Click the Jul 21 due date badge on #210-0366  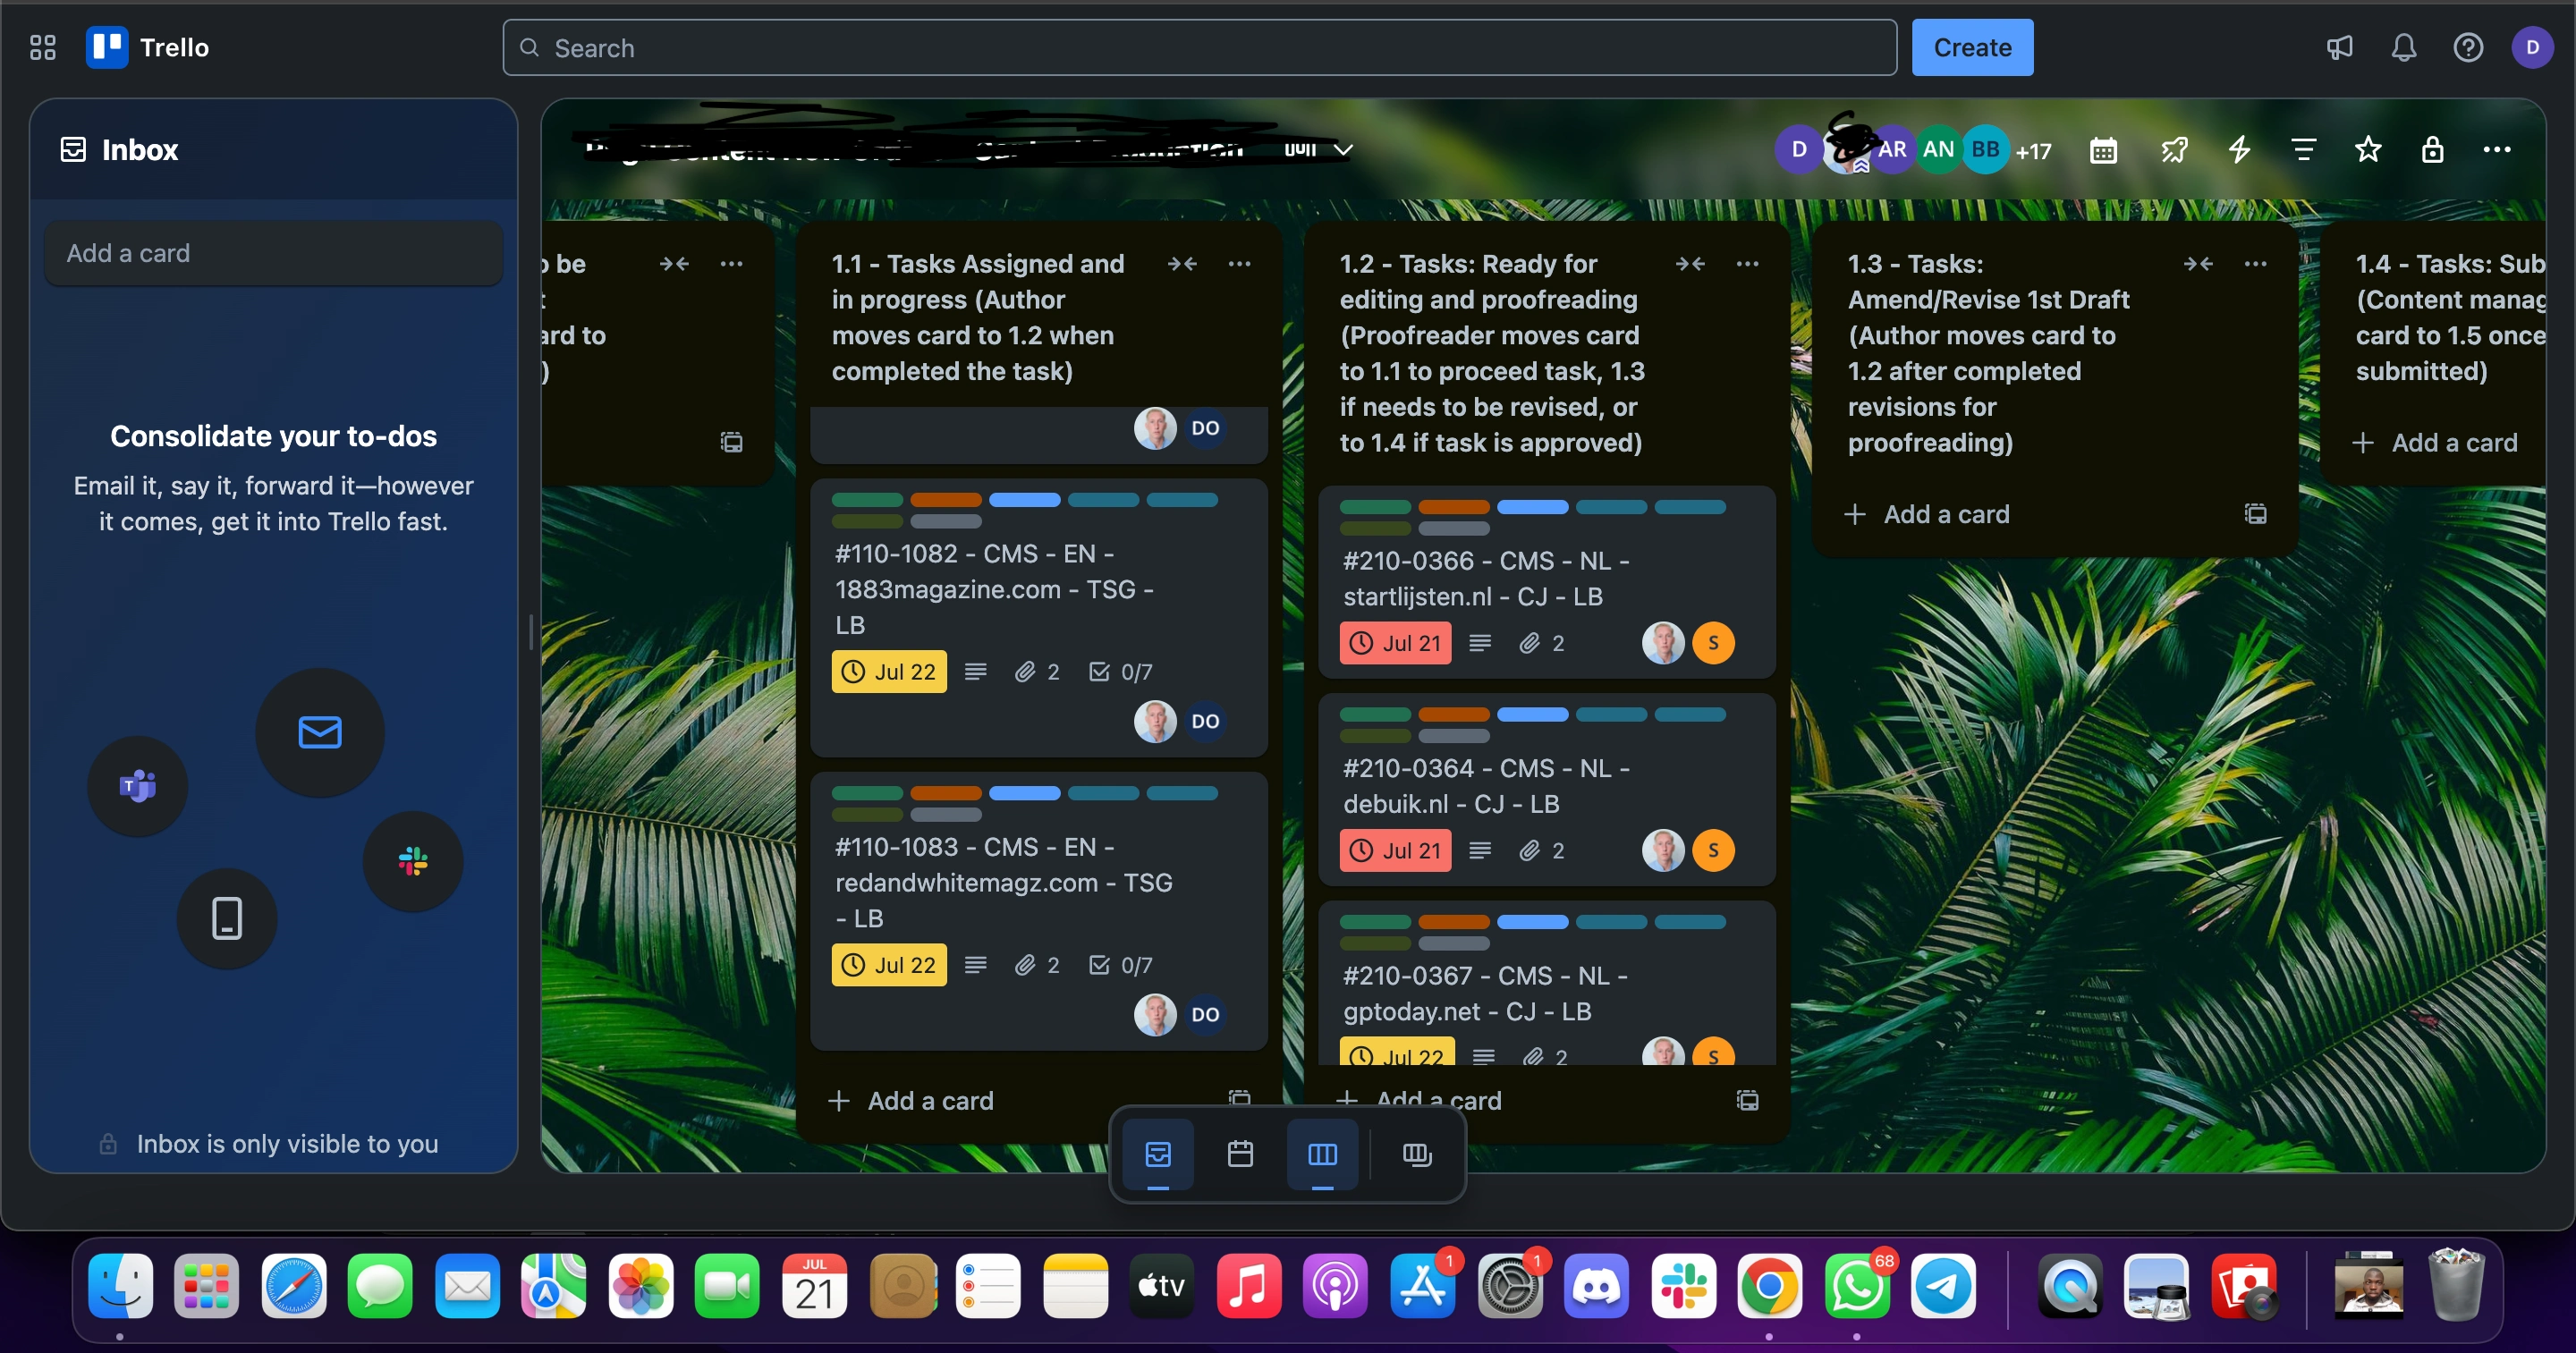coord(1395,643)
